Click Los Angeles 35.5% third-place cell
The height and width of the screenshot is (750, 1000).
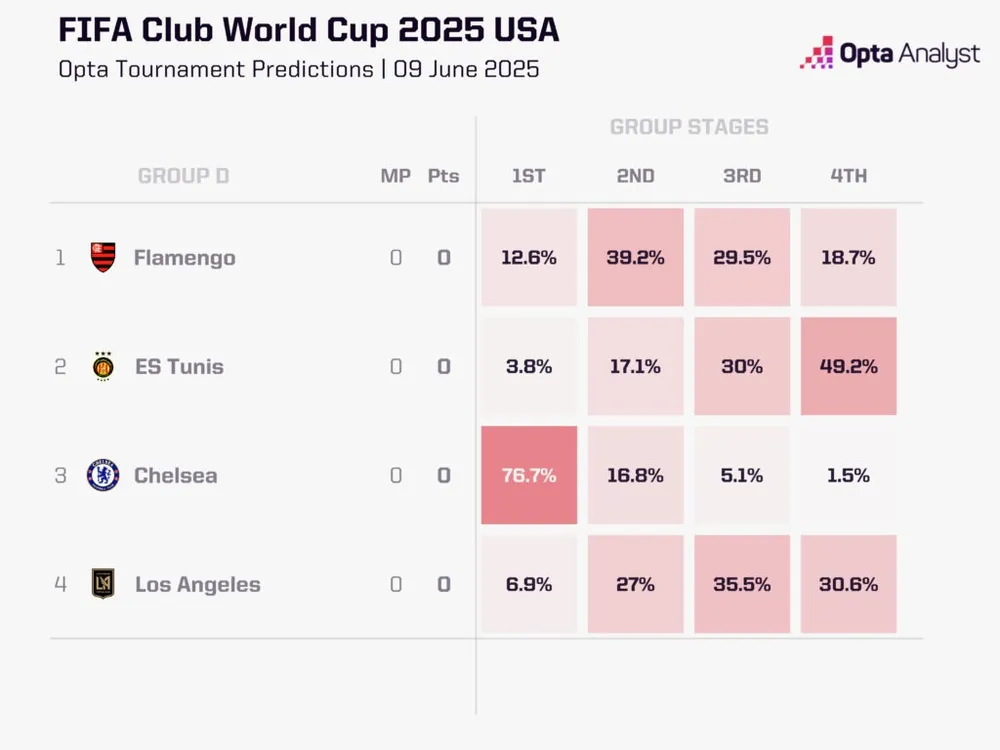point(742,584)
